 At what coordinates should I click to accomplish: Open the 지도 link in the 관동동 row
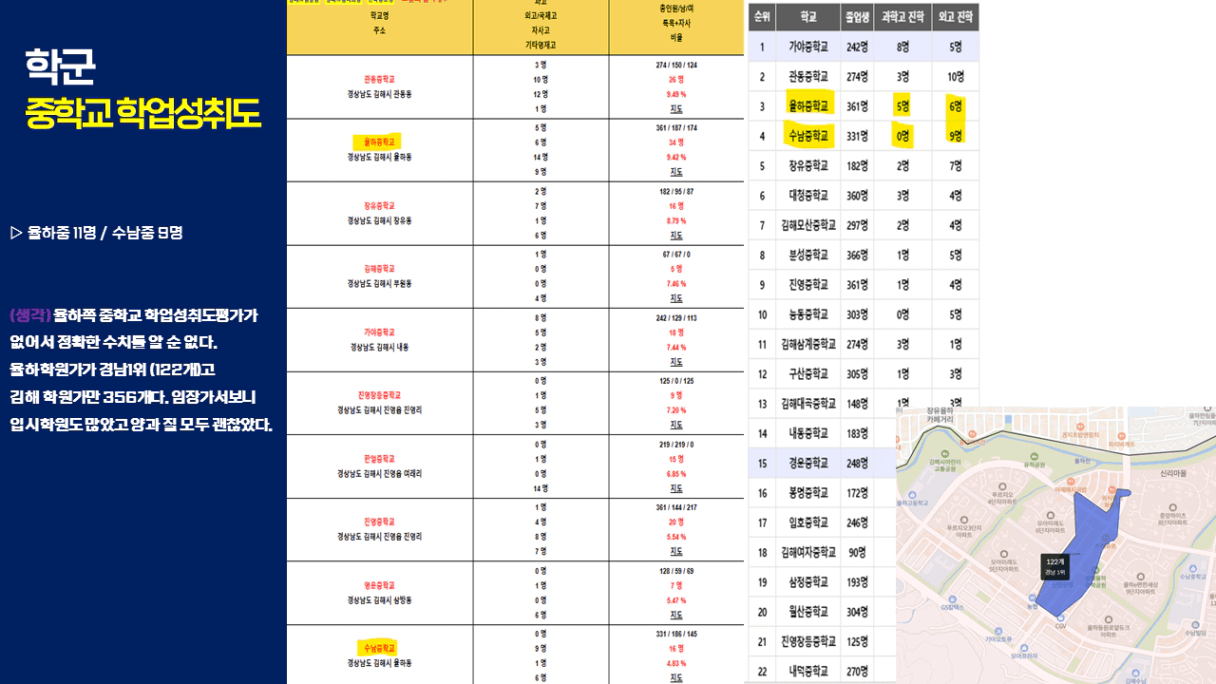tap(676, 108)
